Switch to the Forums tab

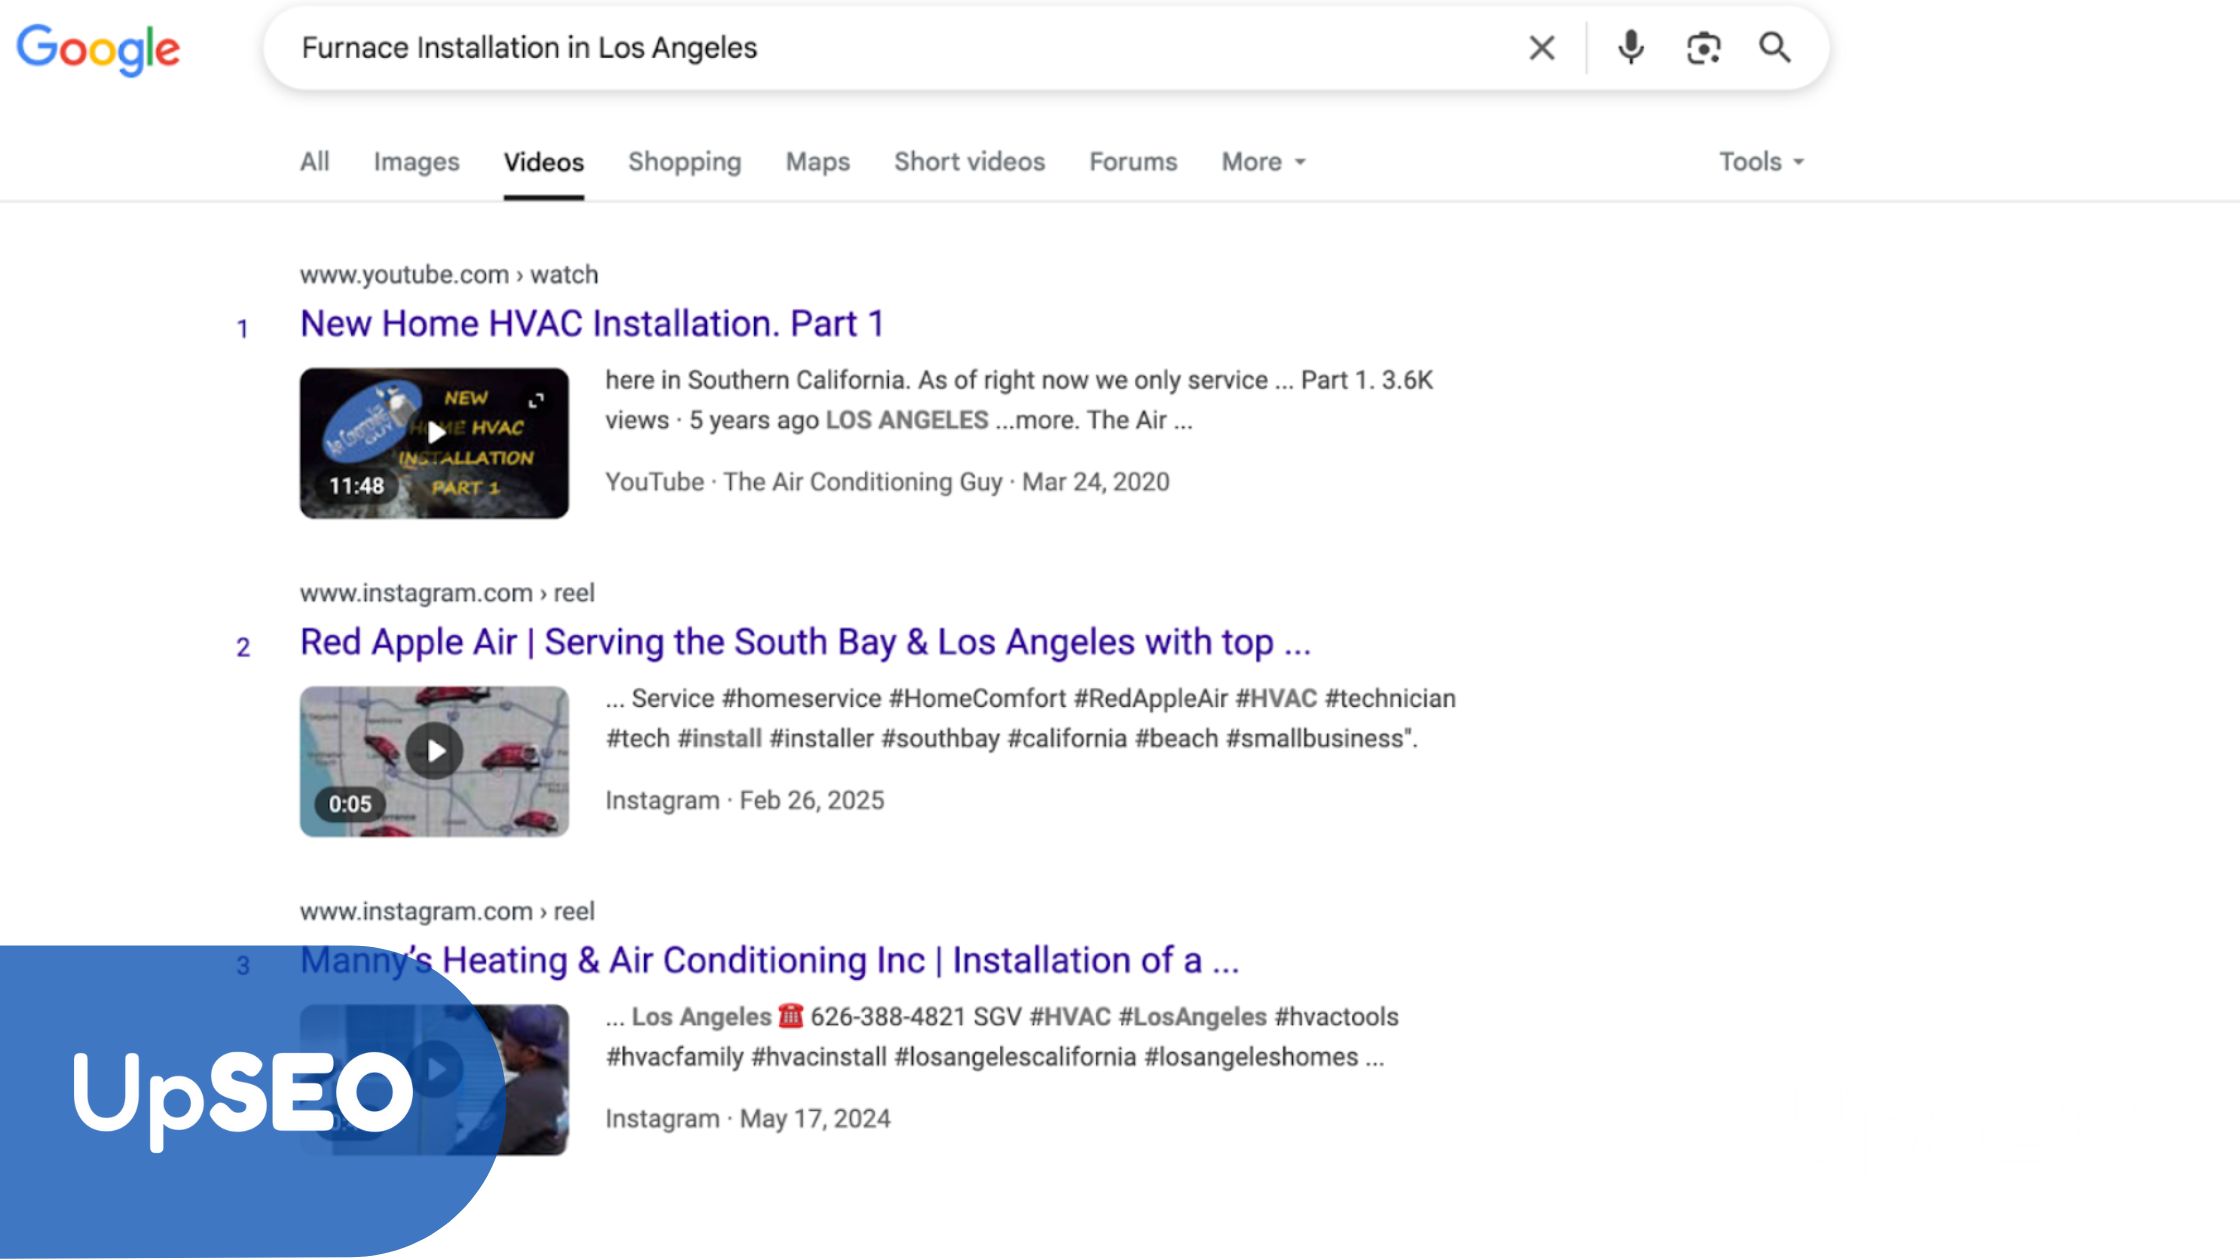coord(1133,162)
